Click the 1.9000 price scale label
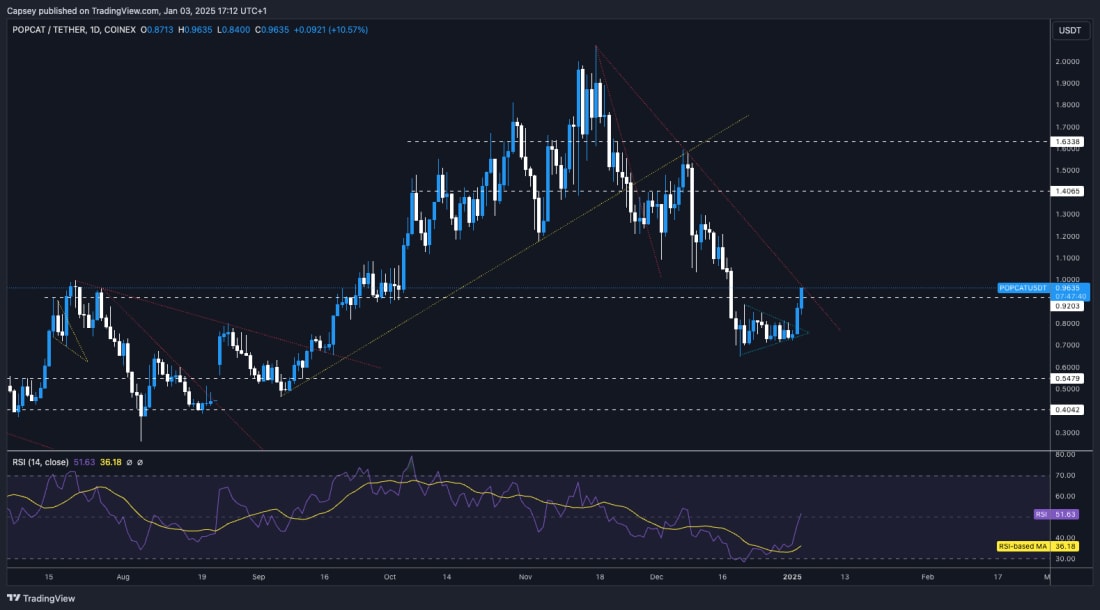Screen dimensions: 1100x610 click(x=1067, y=83)
